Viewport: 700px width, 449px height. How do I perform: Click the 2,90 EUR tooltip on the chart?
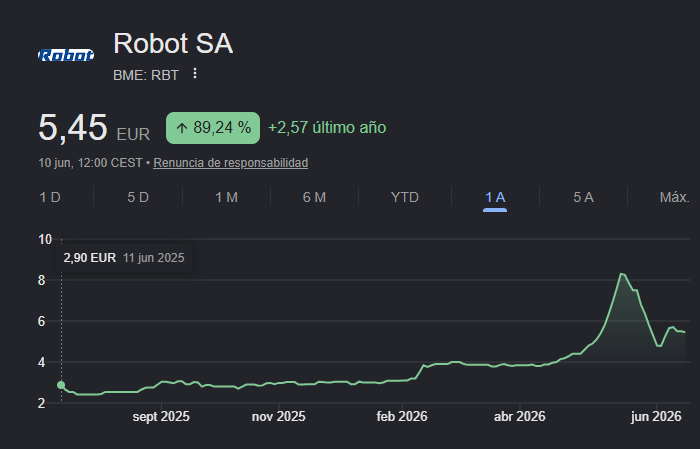[x=124, y=258]
